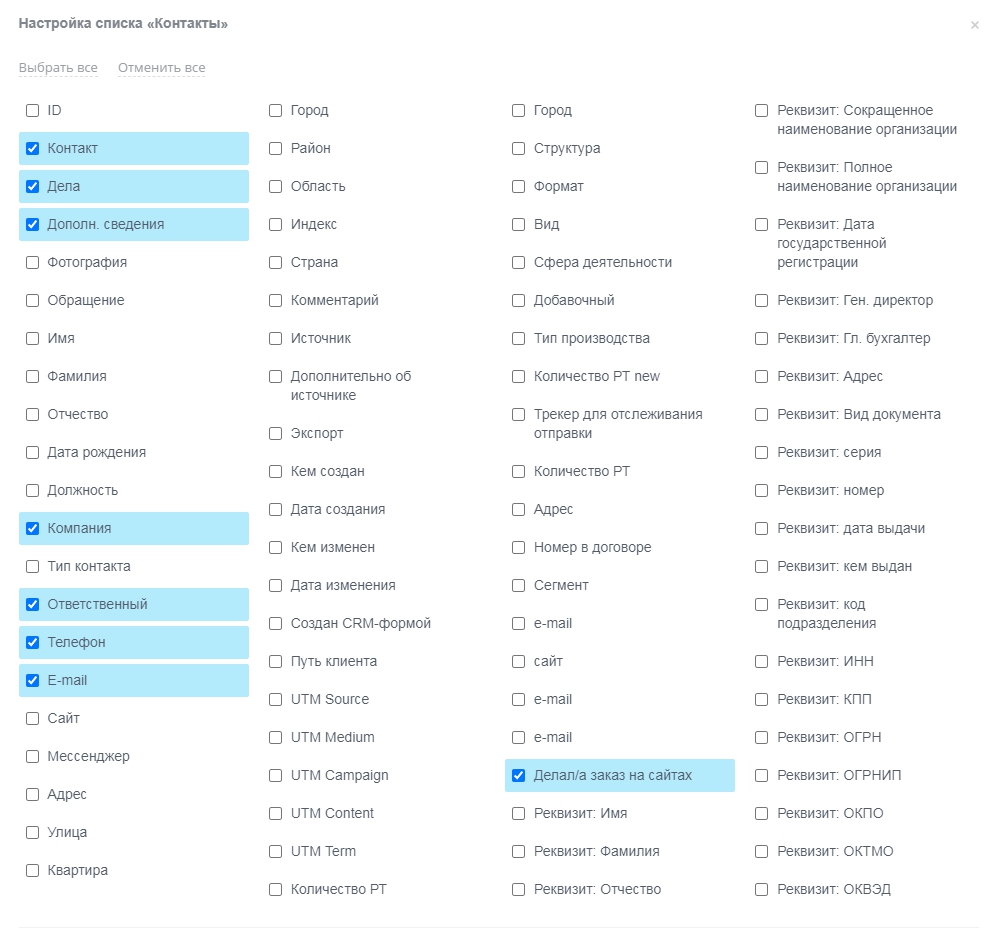Select the UTM Source column
The height and width of the screenshot is (935, 995).
(x=275, y=700)
